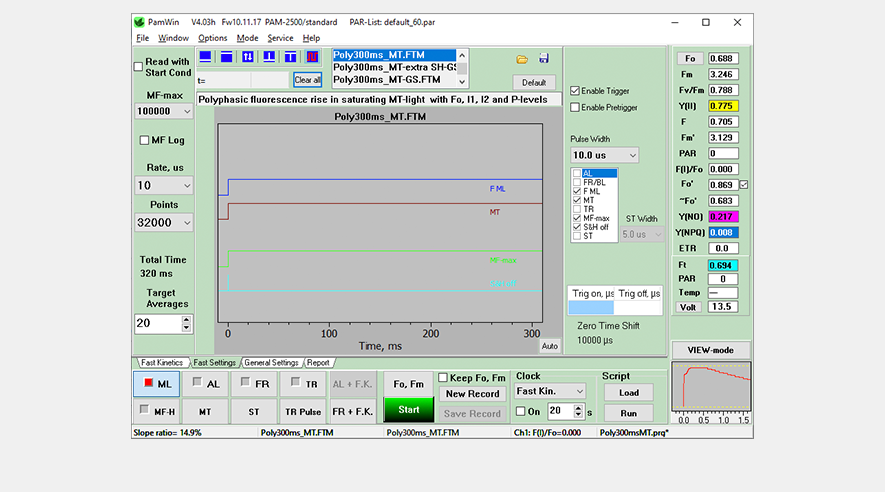Open the Help menu
The height and width of the screenshot is (492, 885).
point(311,38)
